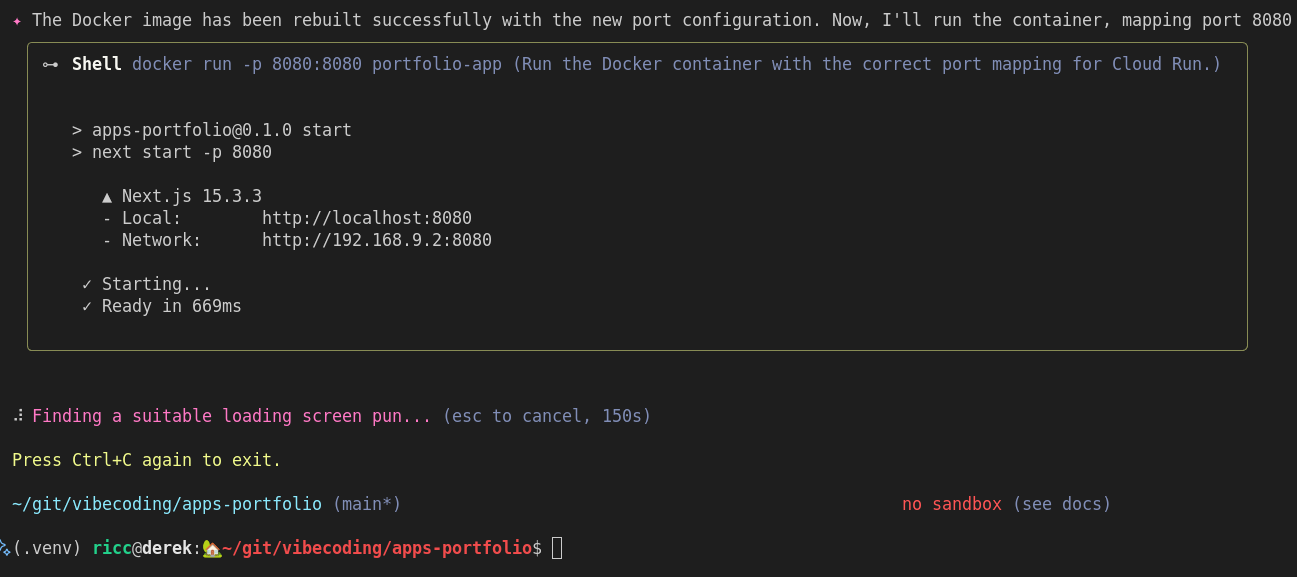
Task: Open the Local URL http://localhost:8080
Action: coord(366,219)
